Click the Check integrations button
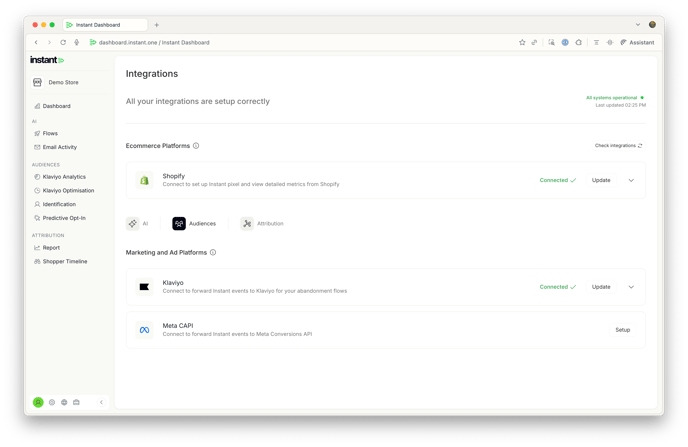This screenshot has height=447, width=688. click(618, 146)
